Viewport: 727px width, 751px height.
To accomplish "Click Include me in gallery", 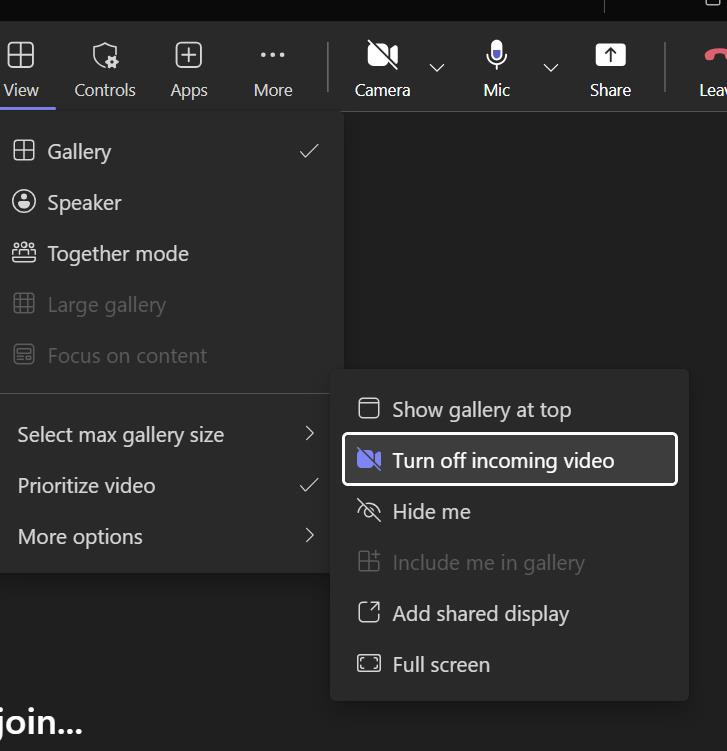I will click(x=510, y=563).
